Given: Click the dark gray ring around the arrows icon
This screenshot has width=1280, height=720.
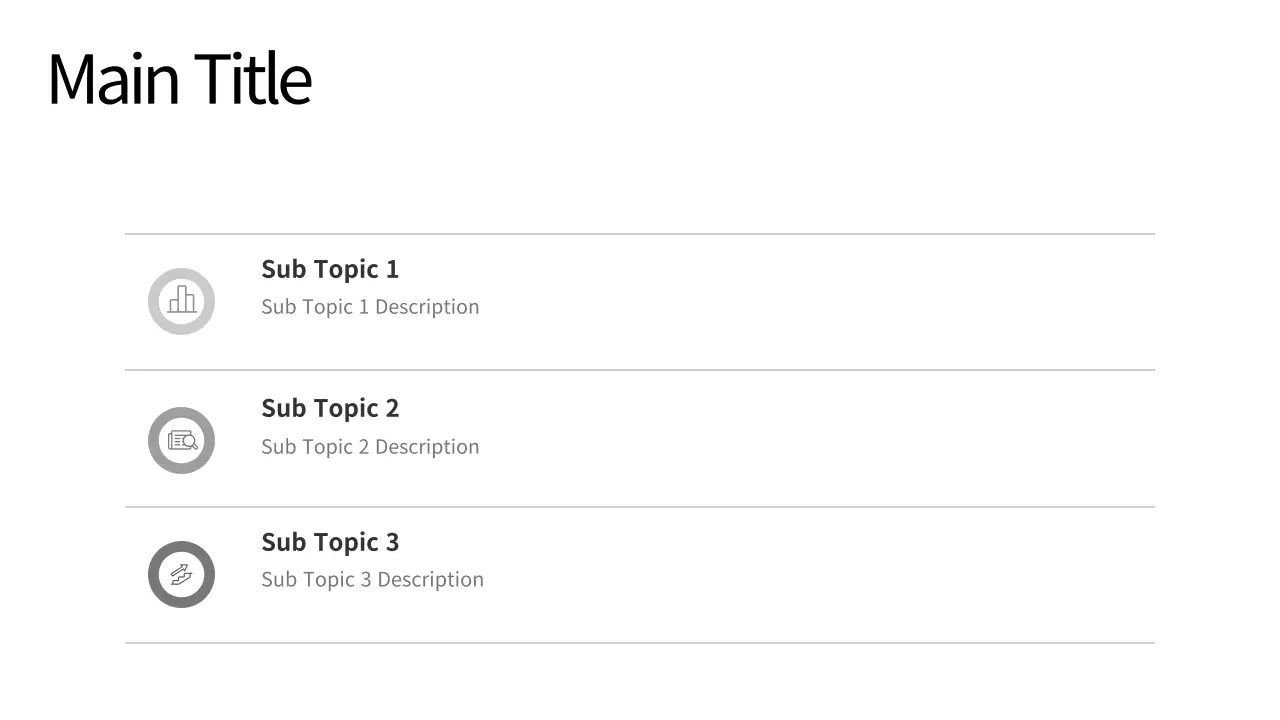Looking at the screenshot, I should [154, 574].
